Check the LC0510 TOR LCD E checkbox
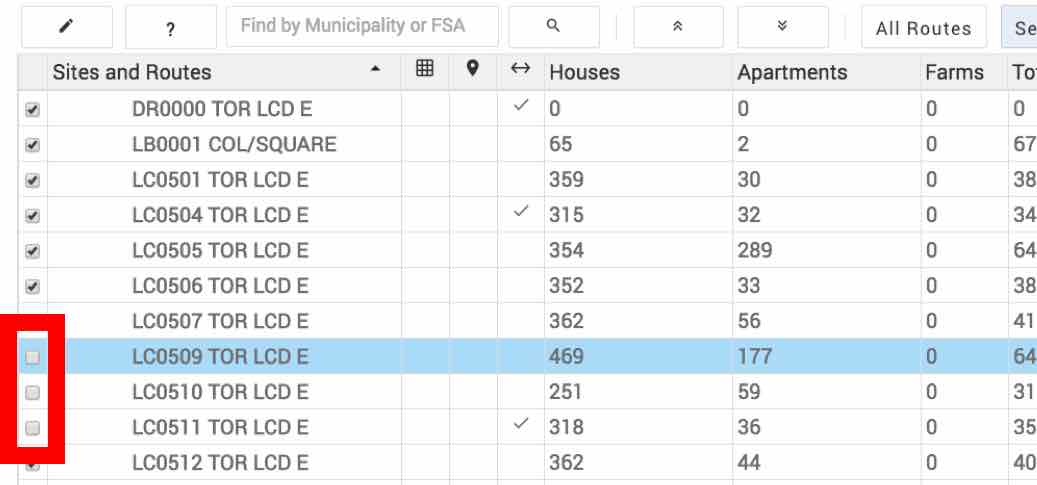Viewport: 1037px width, 485px height. (32, 392)
